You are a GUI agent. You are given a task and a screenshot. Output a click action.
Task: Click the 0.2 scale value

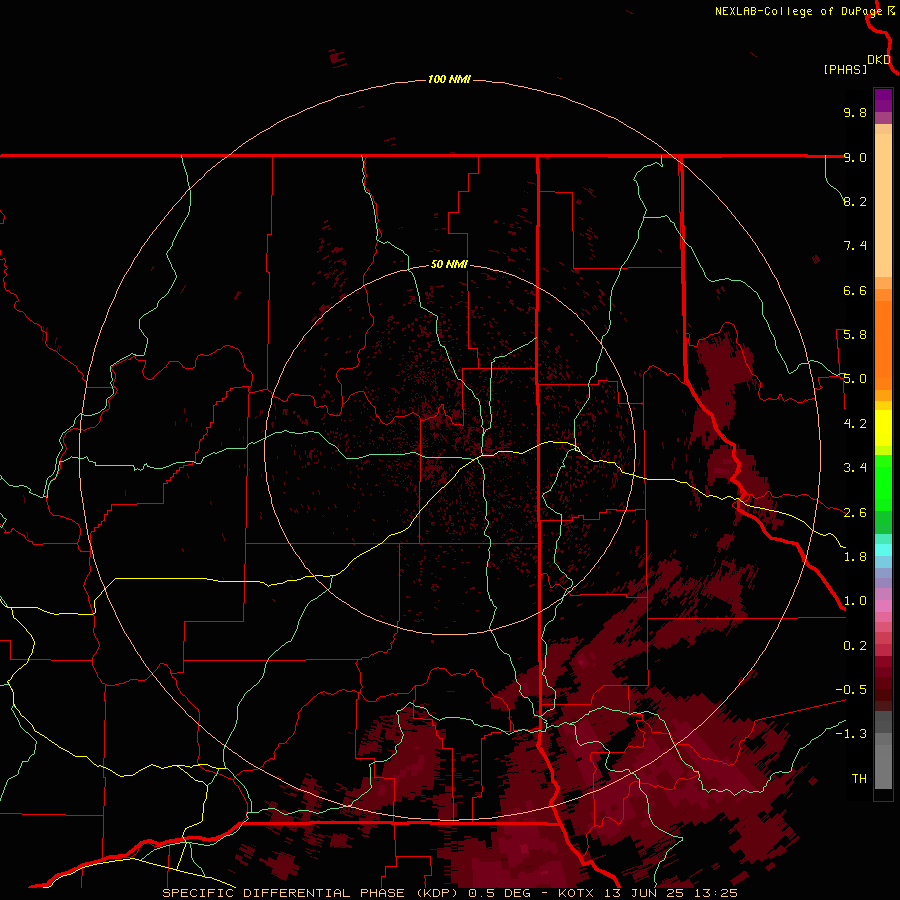(855, 646)
